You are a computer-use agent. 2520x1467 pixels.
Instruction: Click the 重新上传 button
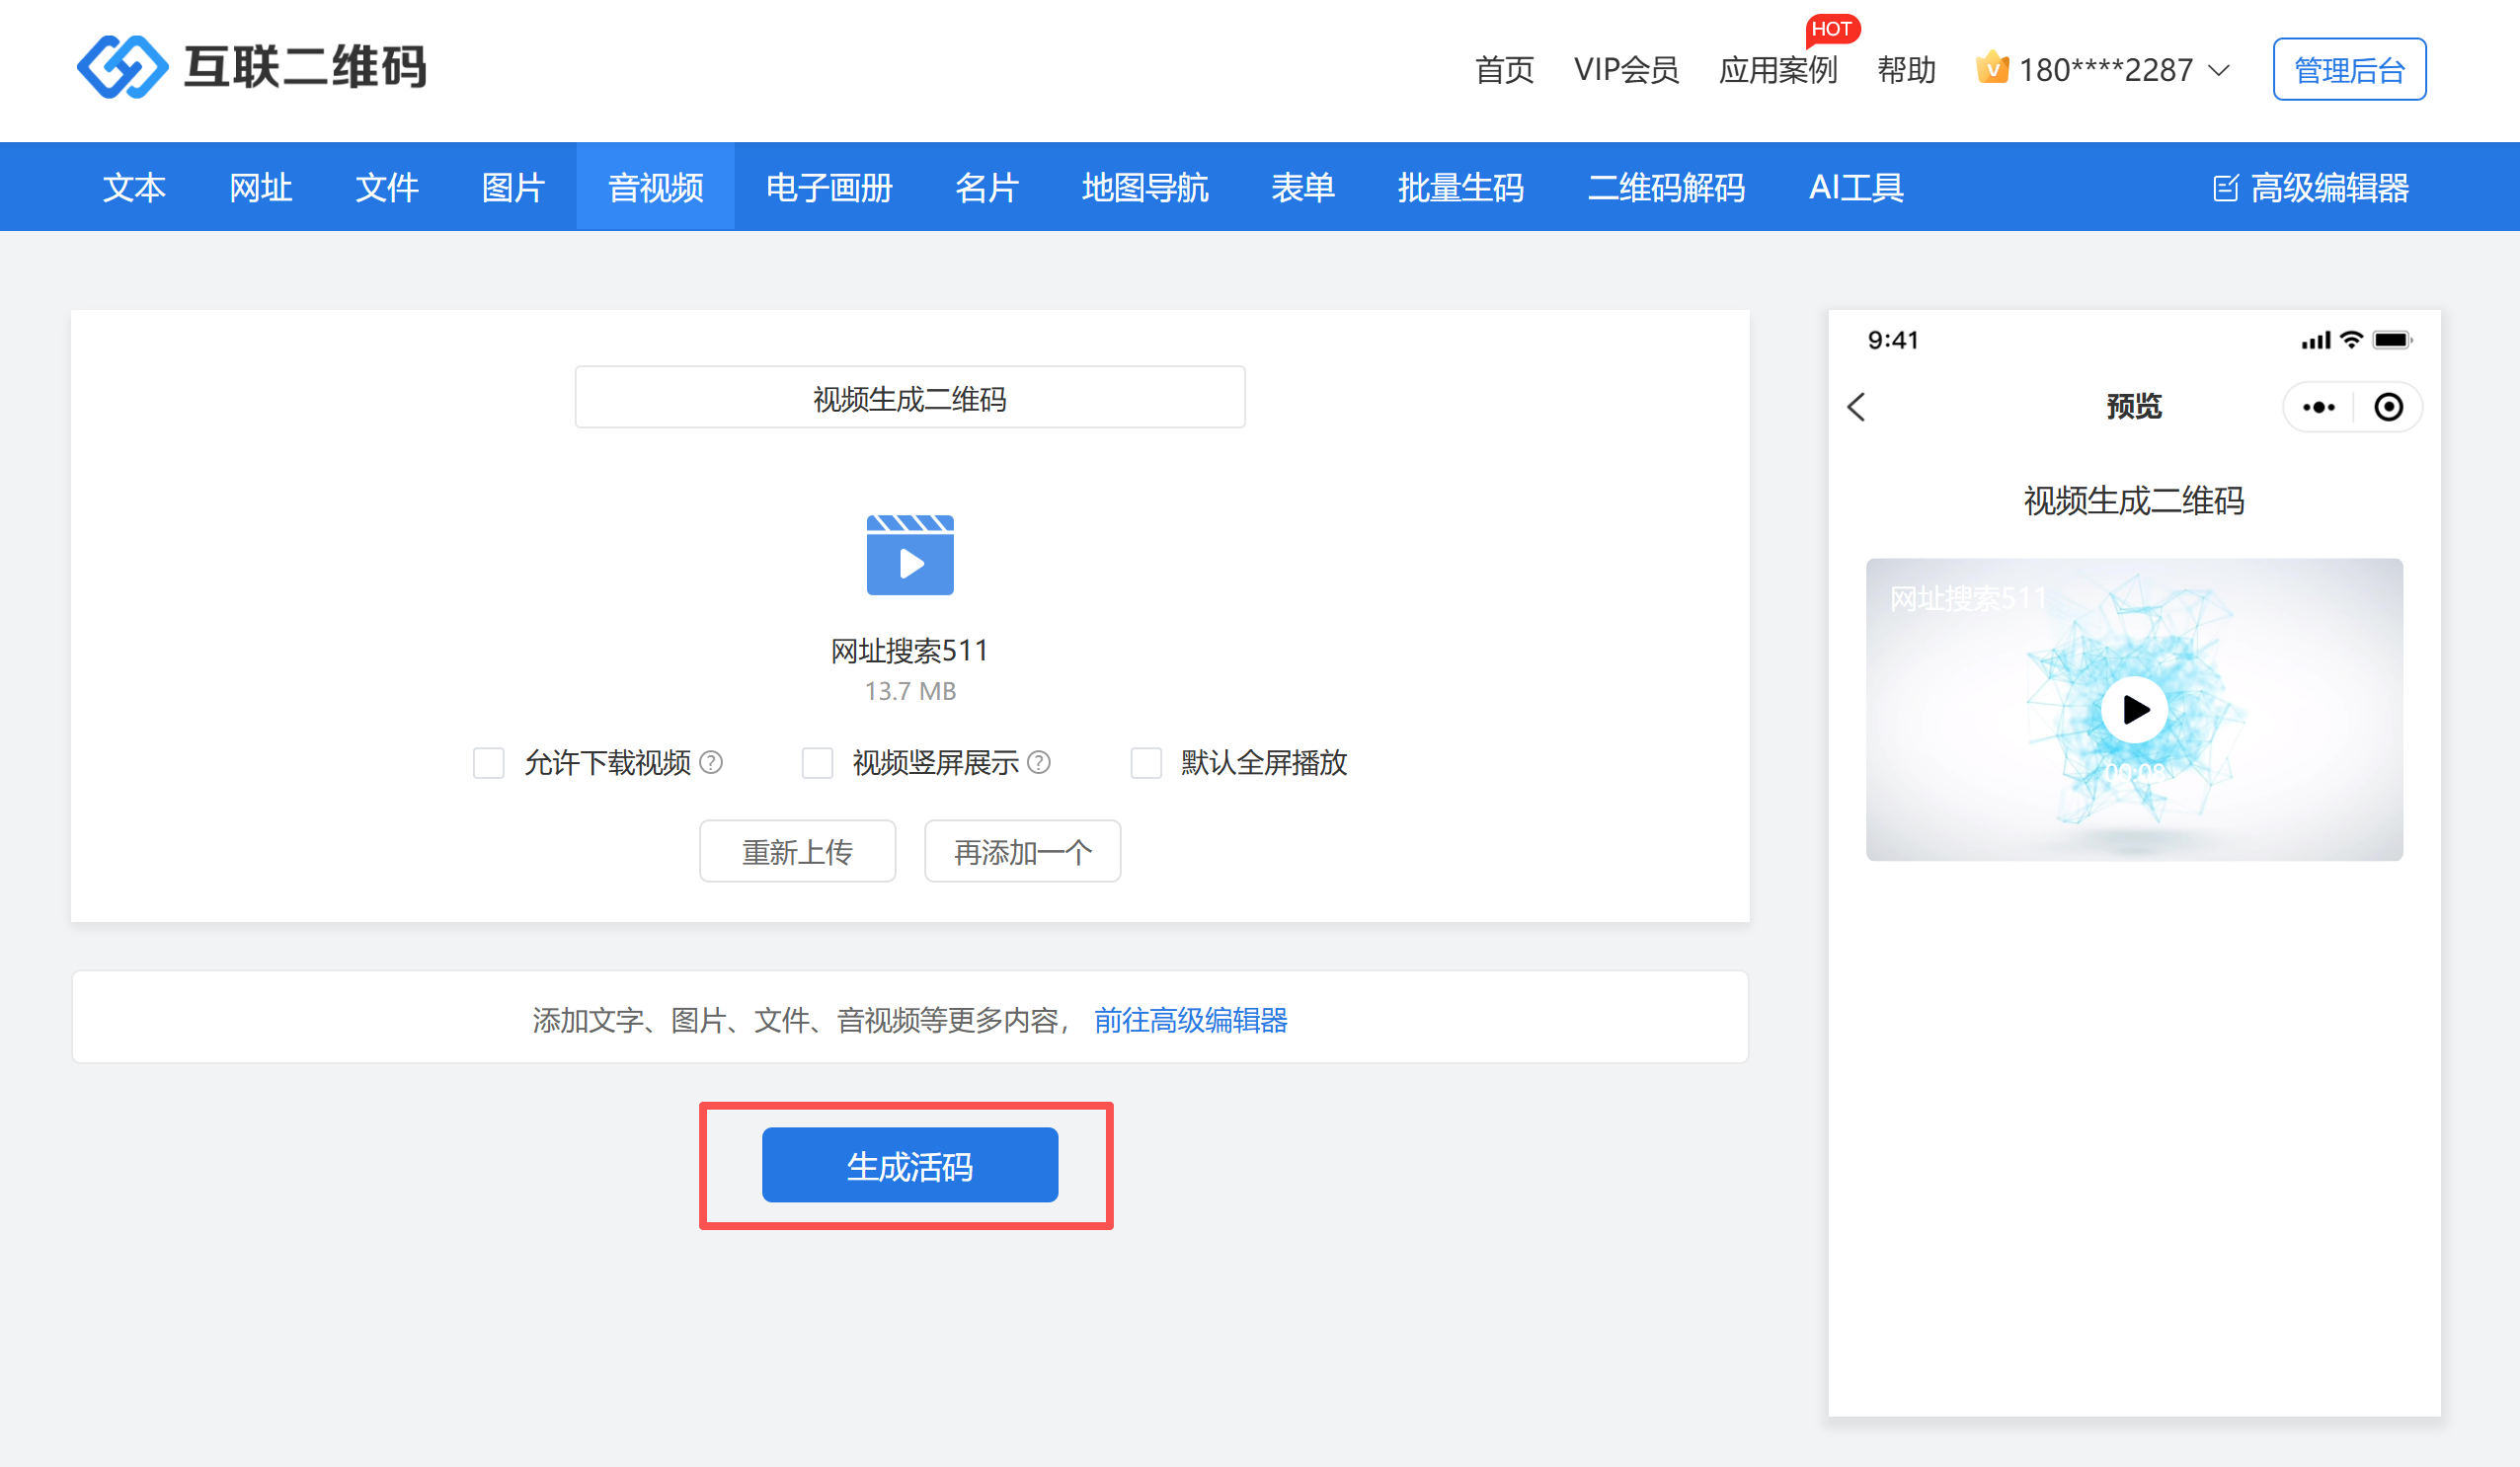tap(797, 851)
